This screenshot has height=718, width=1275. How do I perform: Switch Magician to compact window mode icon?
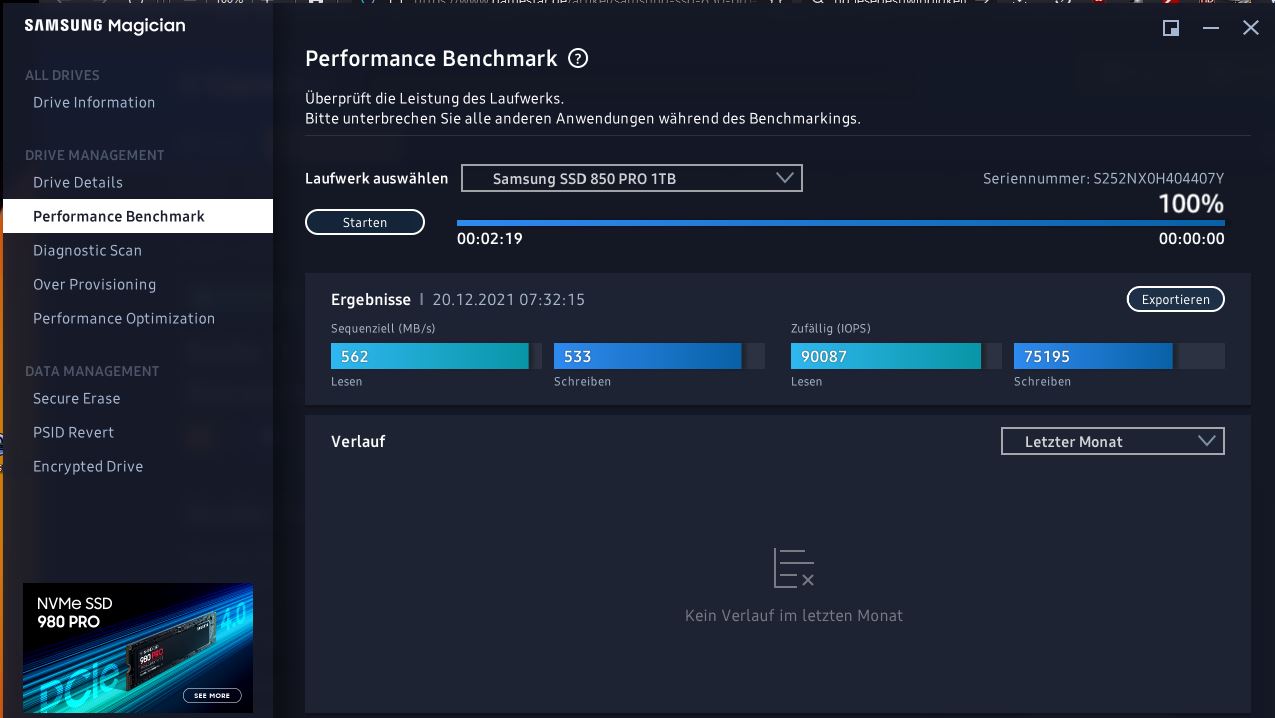coord(1171,28)
